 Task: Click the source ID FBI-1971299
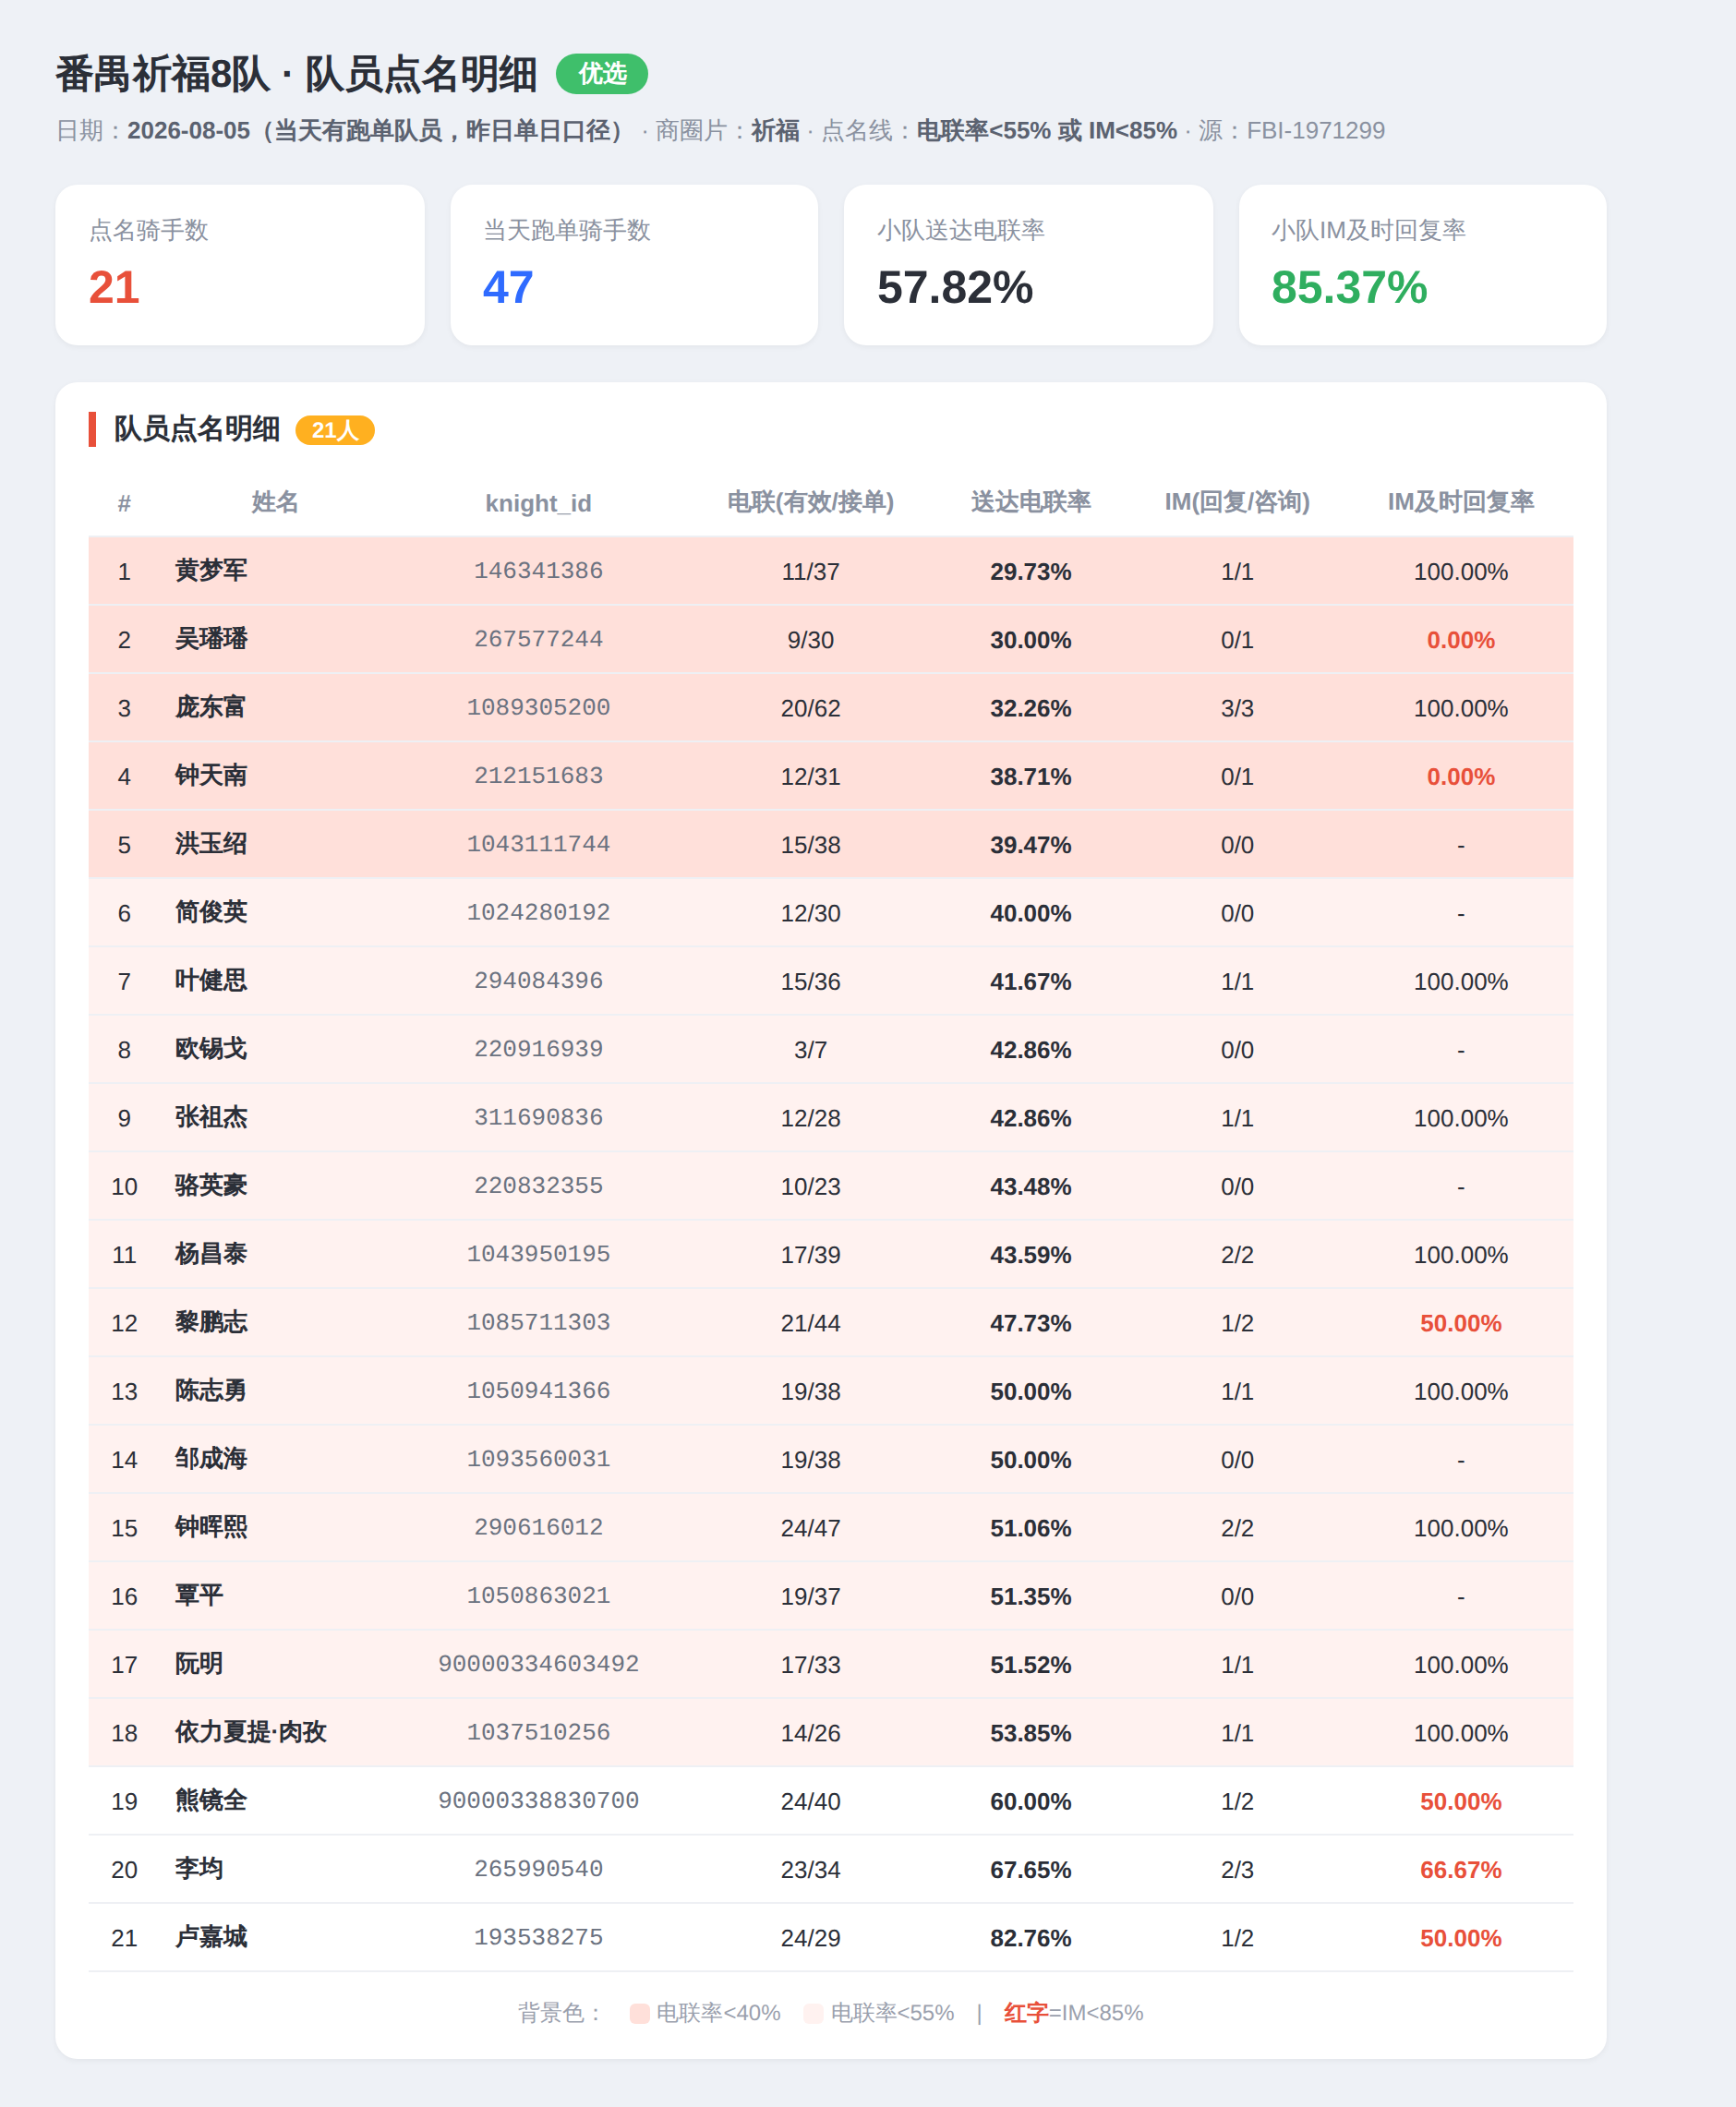point(1315,131)
